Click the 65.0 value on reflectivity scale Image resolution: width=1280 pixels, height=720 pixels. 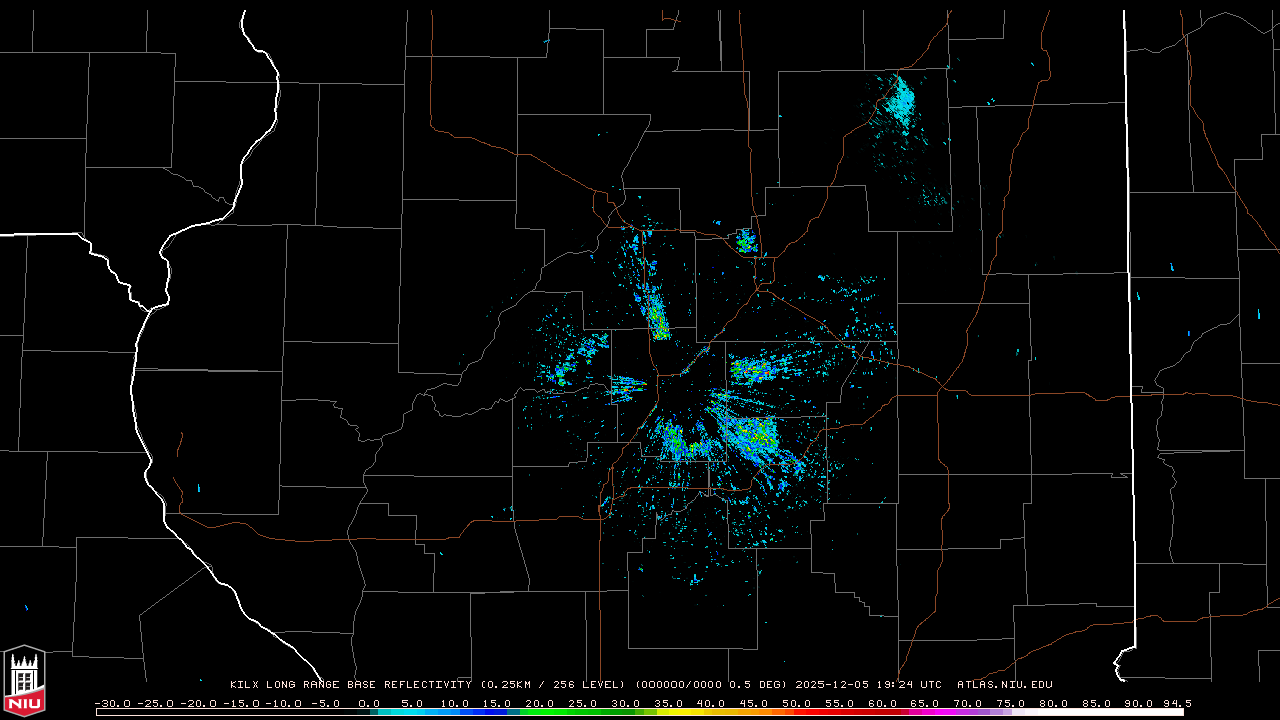925,703
